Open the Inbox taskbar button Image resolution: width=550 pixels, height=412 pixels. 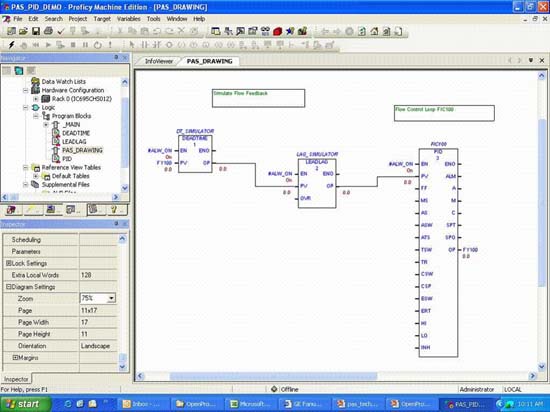(x=143, y=404)
